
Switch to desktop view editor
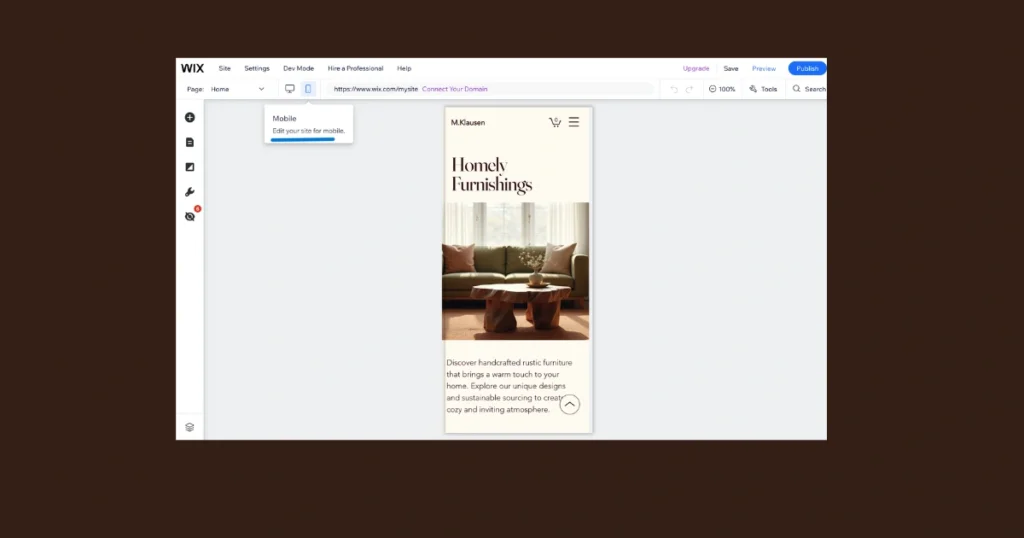[290, 89]
